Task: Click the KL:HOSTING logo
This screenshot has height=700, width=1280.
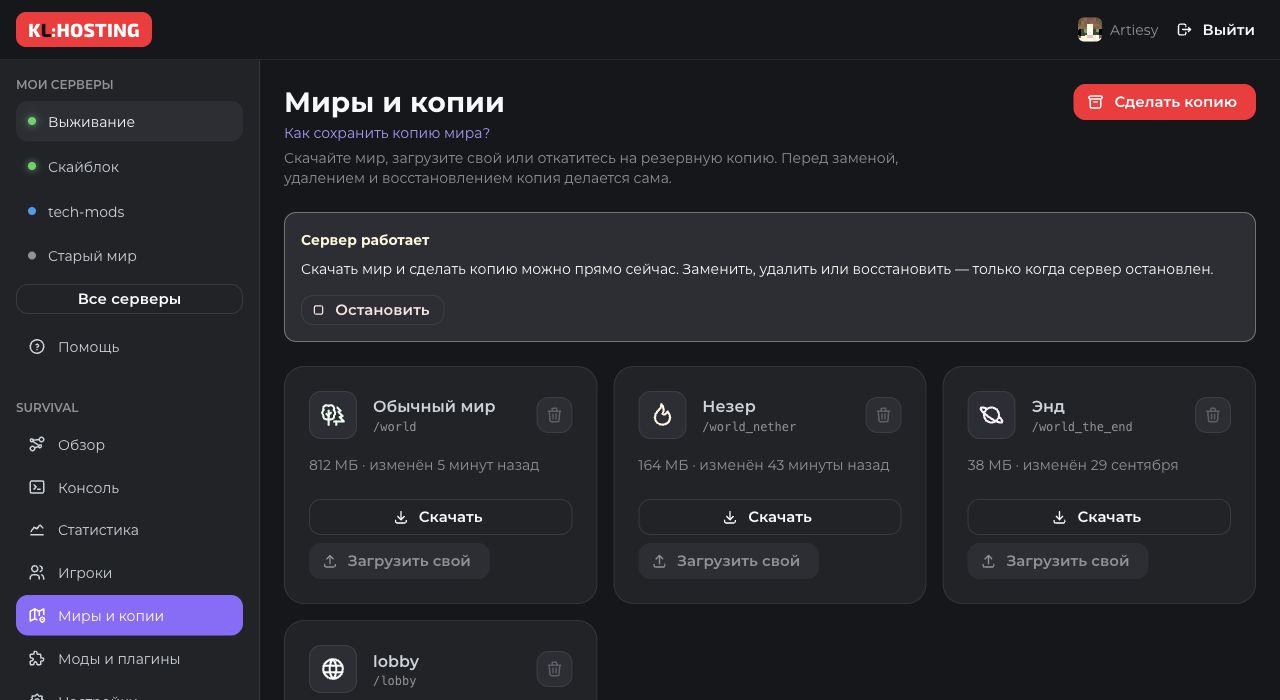Action: pyautogui.click(x=84, y=30)
